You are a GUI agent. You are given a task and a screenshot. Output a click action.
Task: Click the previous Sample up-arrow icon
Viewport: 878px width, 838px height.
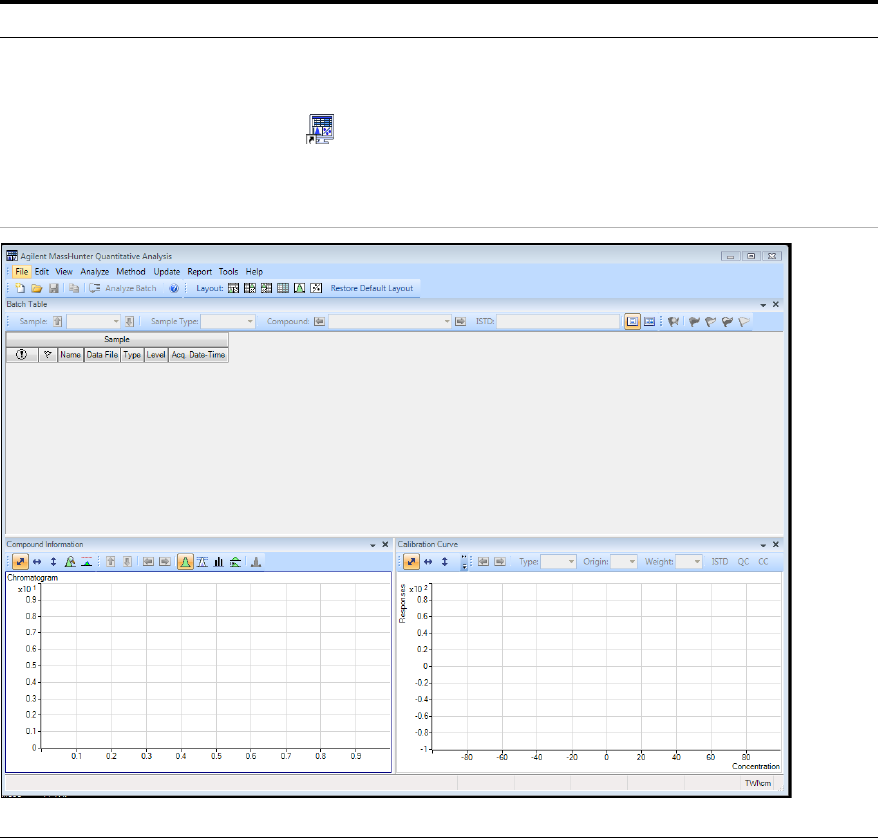pyautogui.click(x=58, y=321)
